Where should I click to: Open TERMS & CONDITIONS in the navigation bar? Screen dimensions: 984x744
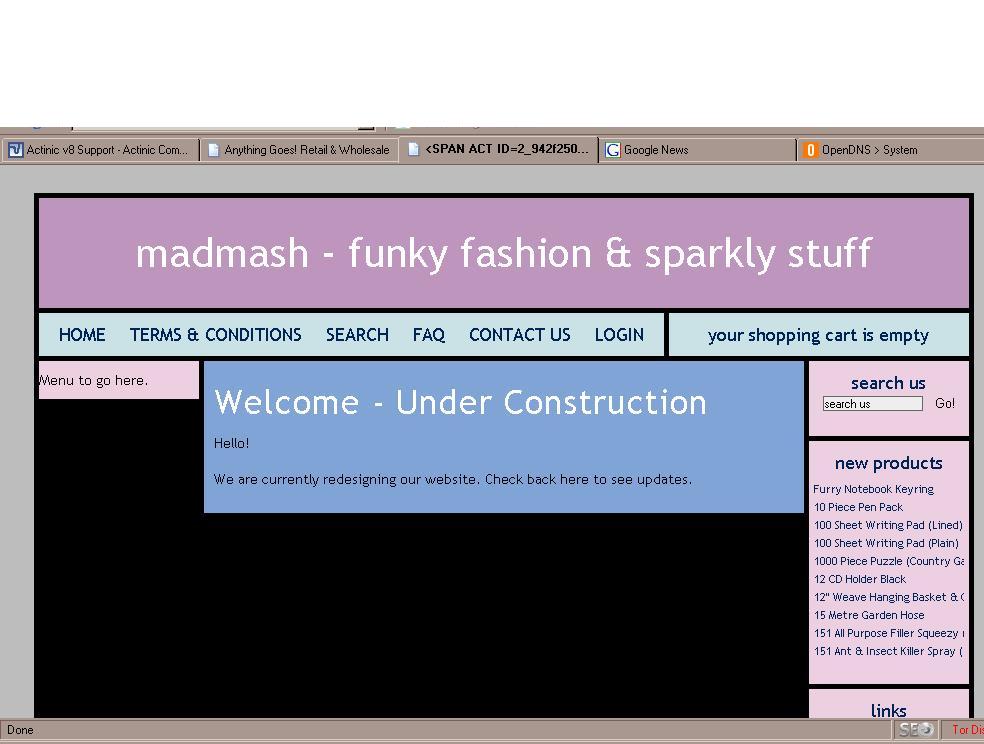click(x=215, y=335)
